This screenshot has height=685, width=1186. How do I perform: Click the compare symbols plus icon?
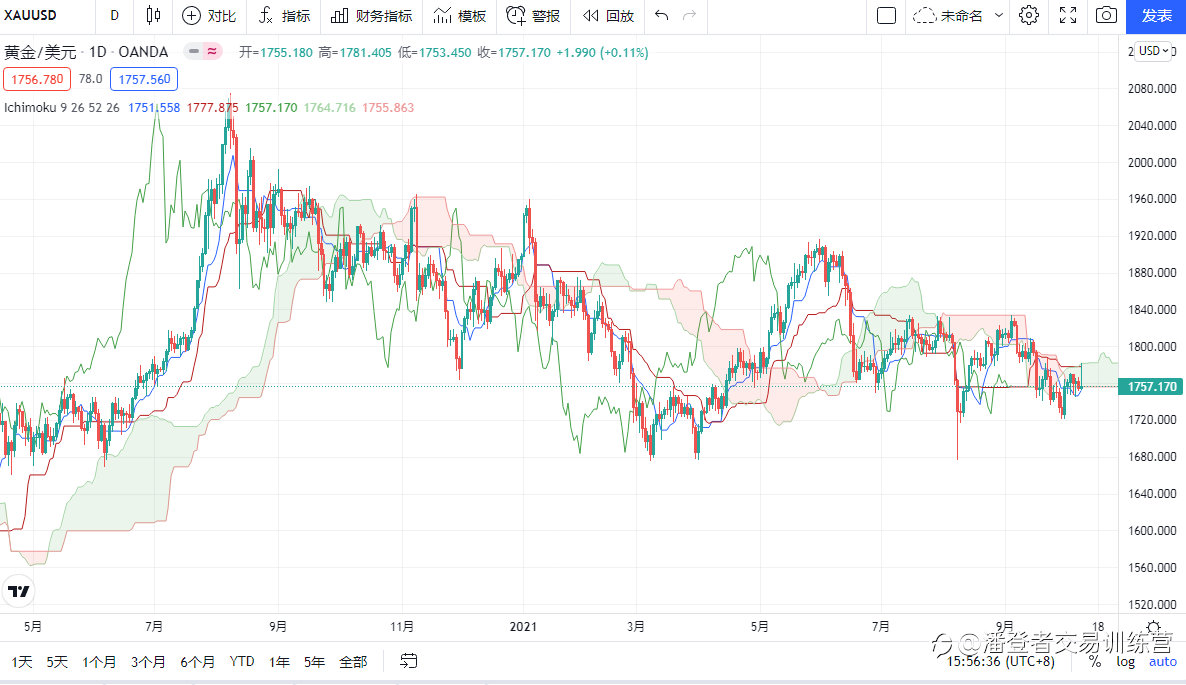[191, 15]
